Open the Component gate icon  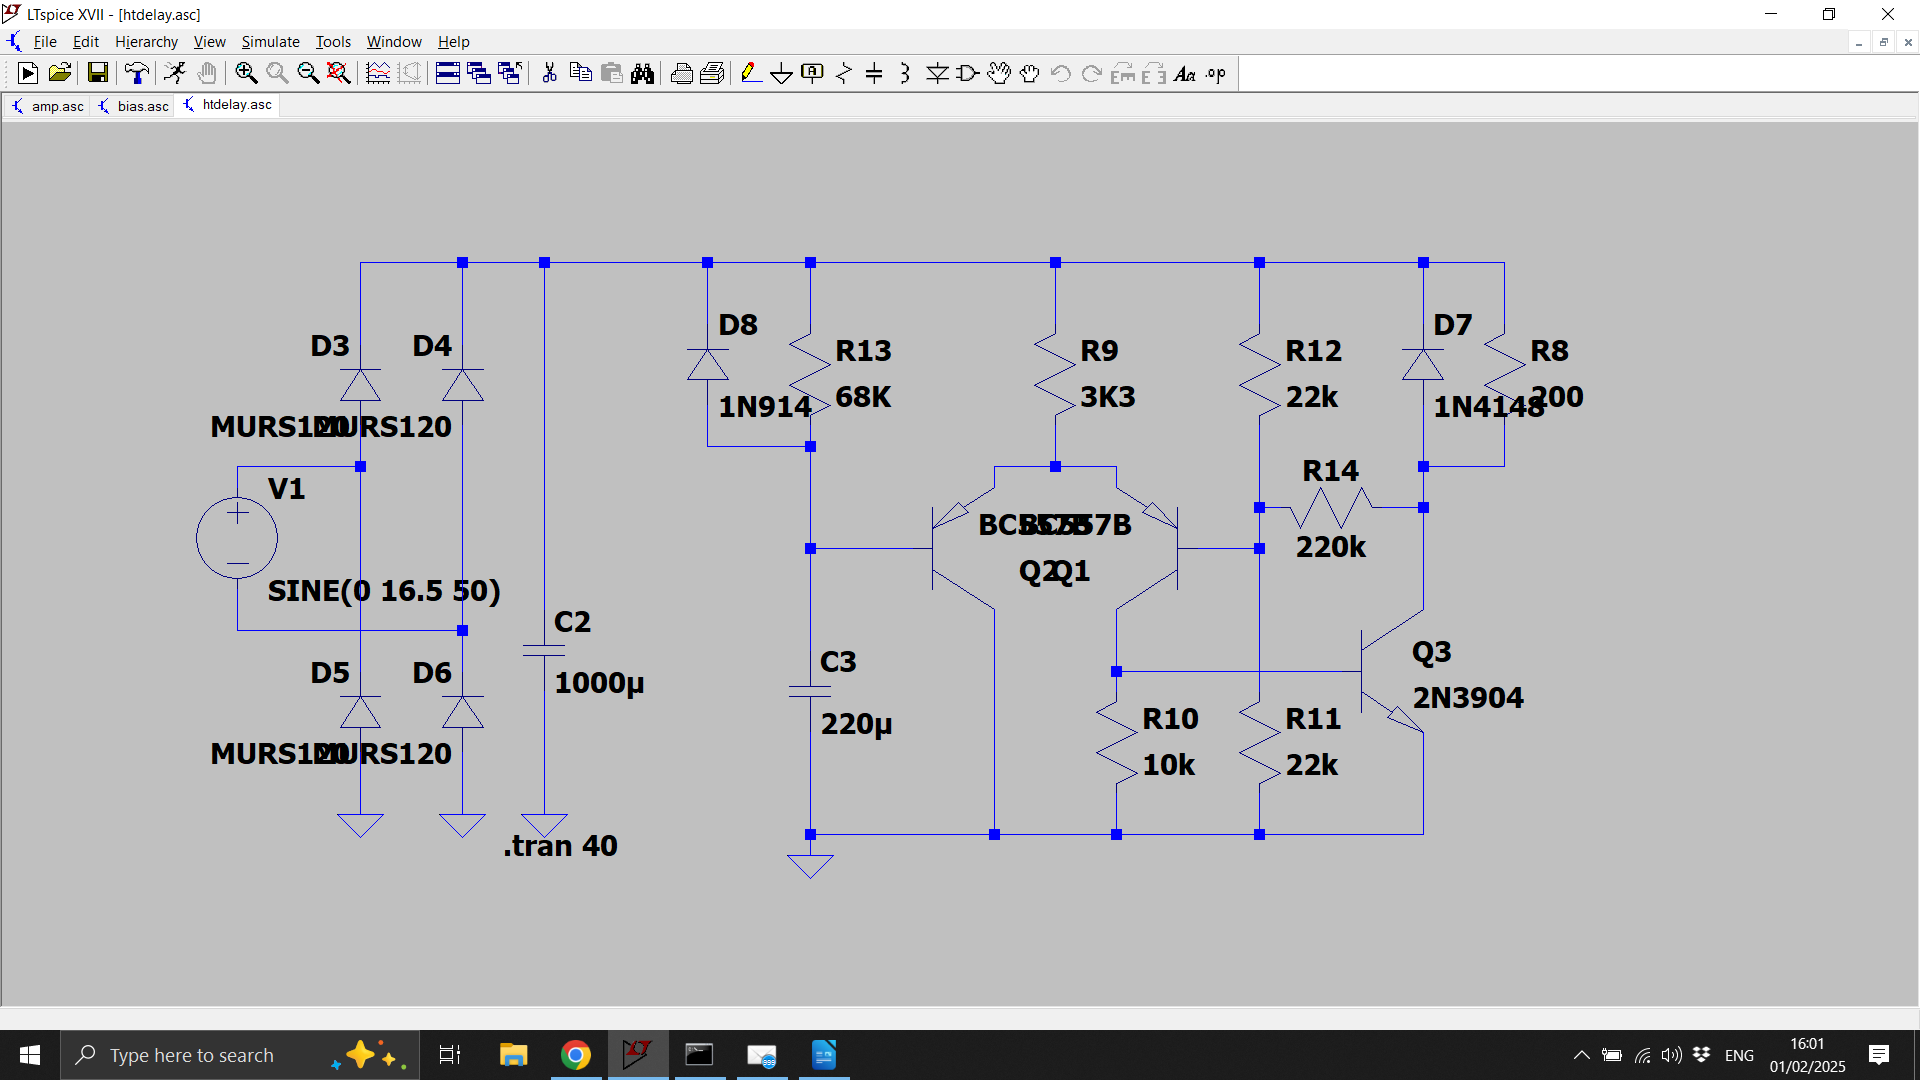[x=967, y=73]
